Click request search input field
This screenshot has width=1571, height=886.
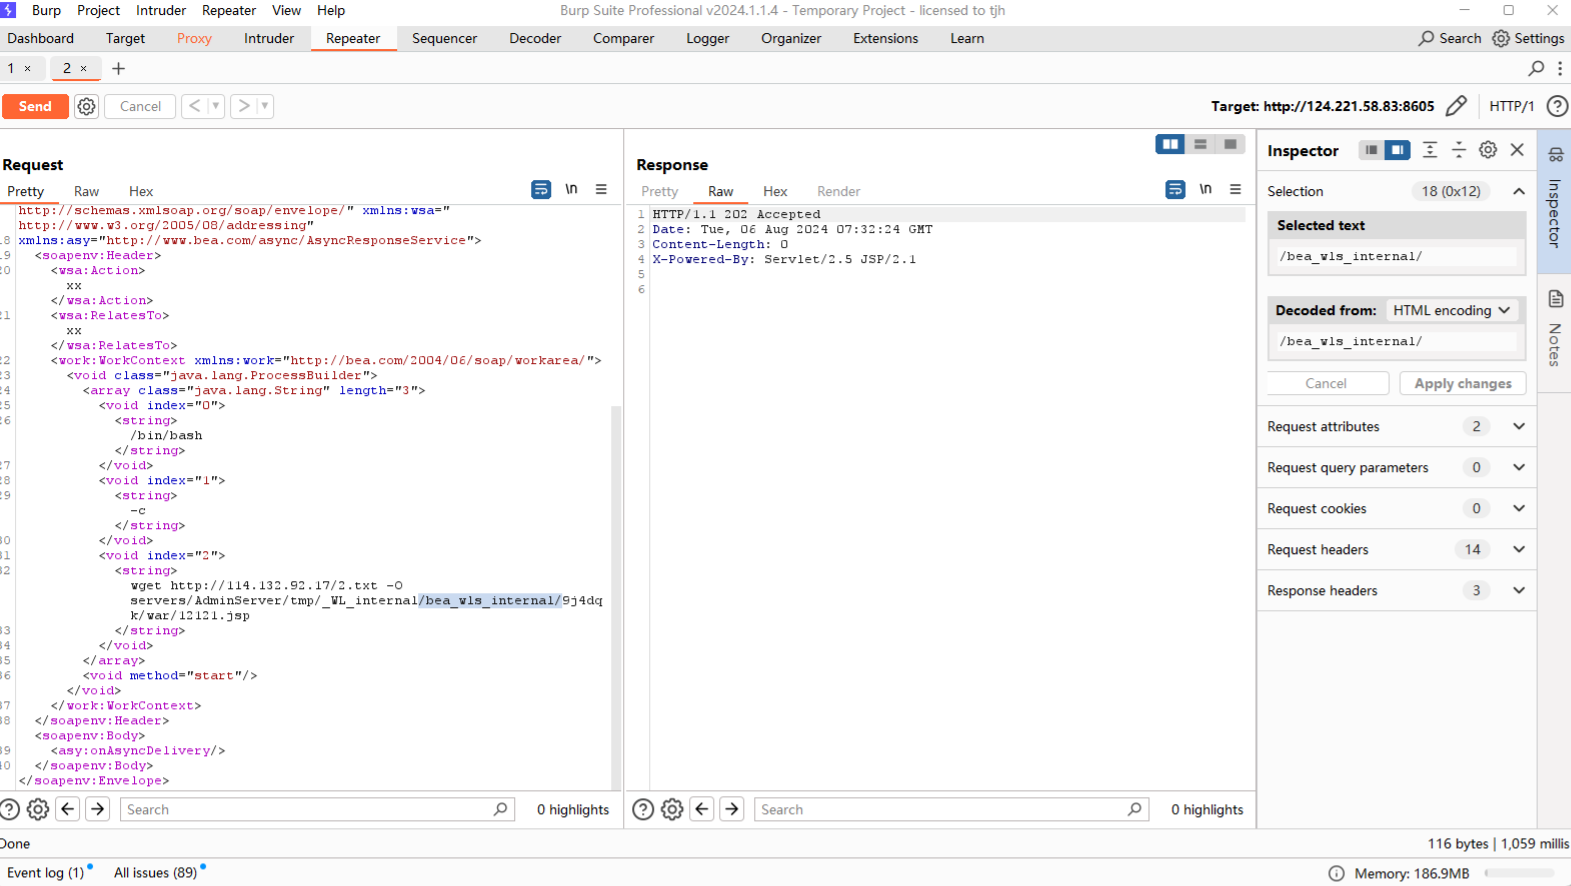[317, 809]
